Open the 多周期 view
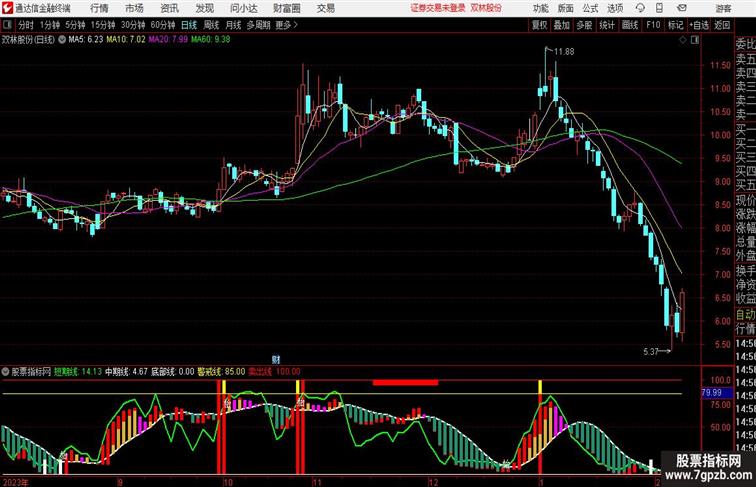The width and height of the screenshot is (756, 487). click(258, 25)
